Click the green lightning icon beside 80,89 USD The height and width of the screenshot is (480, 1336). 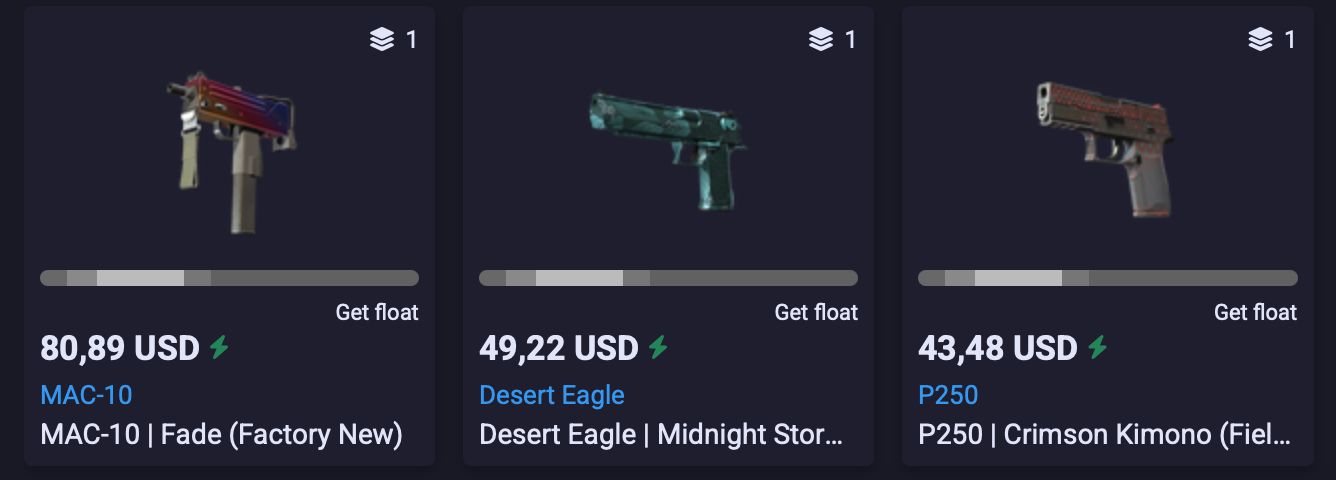point(219,348)
